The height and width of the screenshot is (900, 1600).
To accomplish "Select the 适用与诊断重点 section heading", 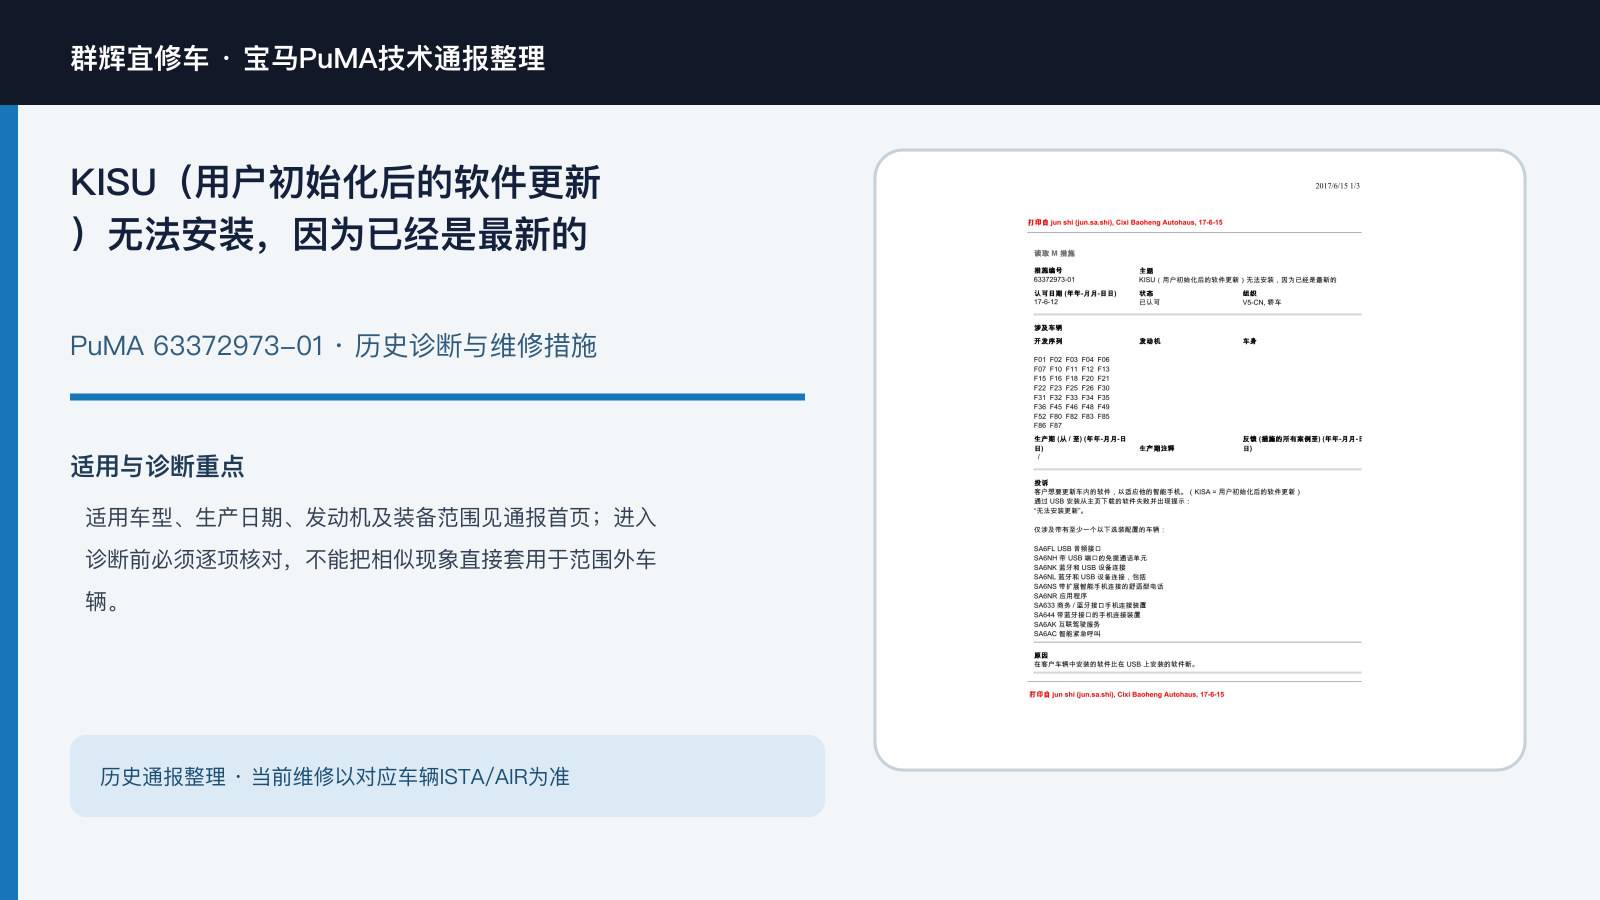I will coord(157,466).
